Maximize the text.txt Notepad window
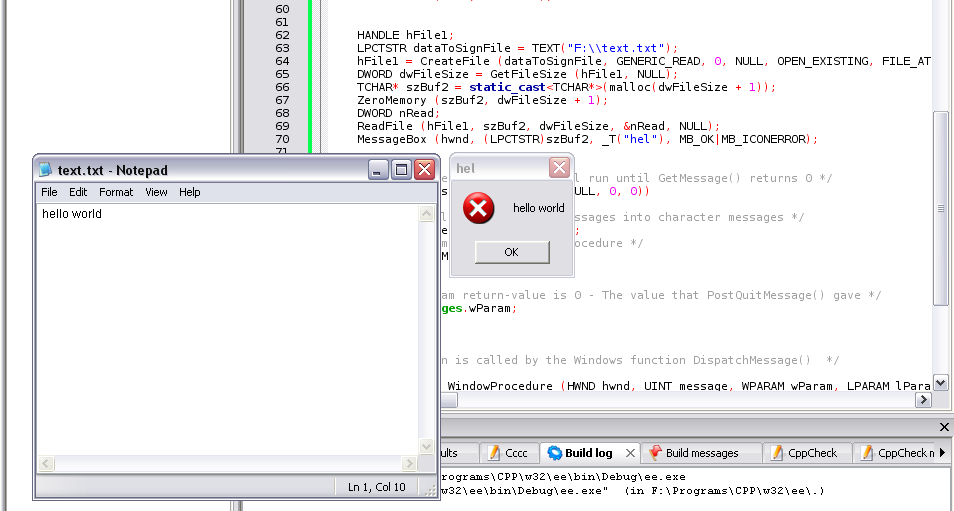Screen dimensions: 954x511 (x=401, y=170)
